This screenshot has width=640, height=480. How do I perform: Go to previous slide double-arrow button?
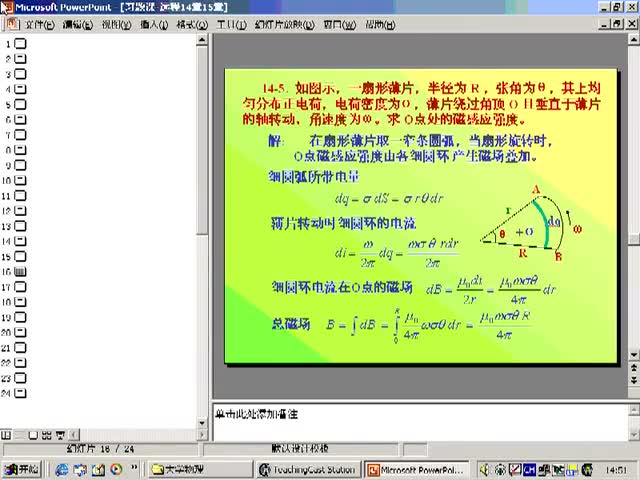click(633, 368)
